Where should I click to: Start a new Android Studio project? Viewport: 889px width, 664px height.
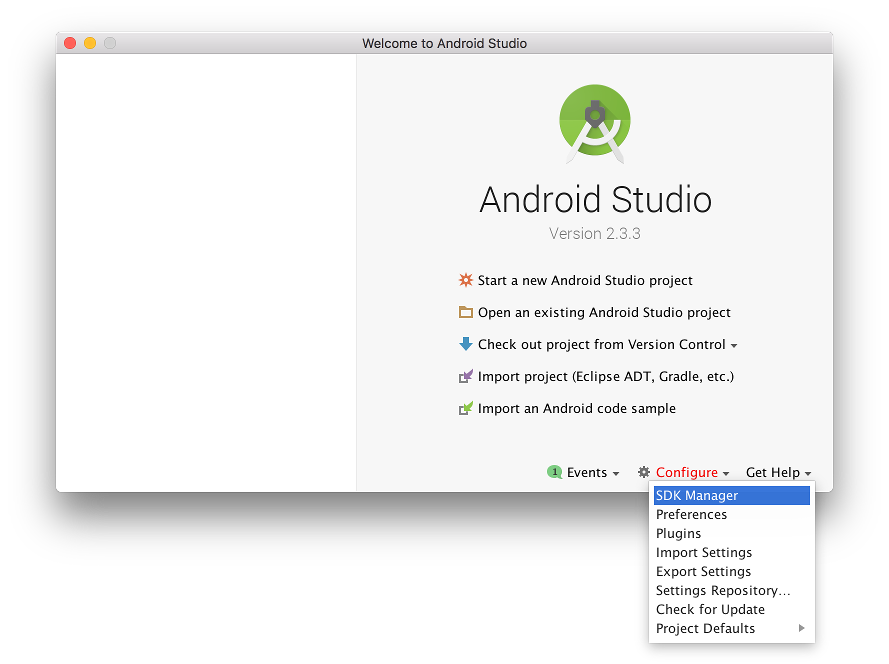pos(585,280)
